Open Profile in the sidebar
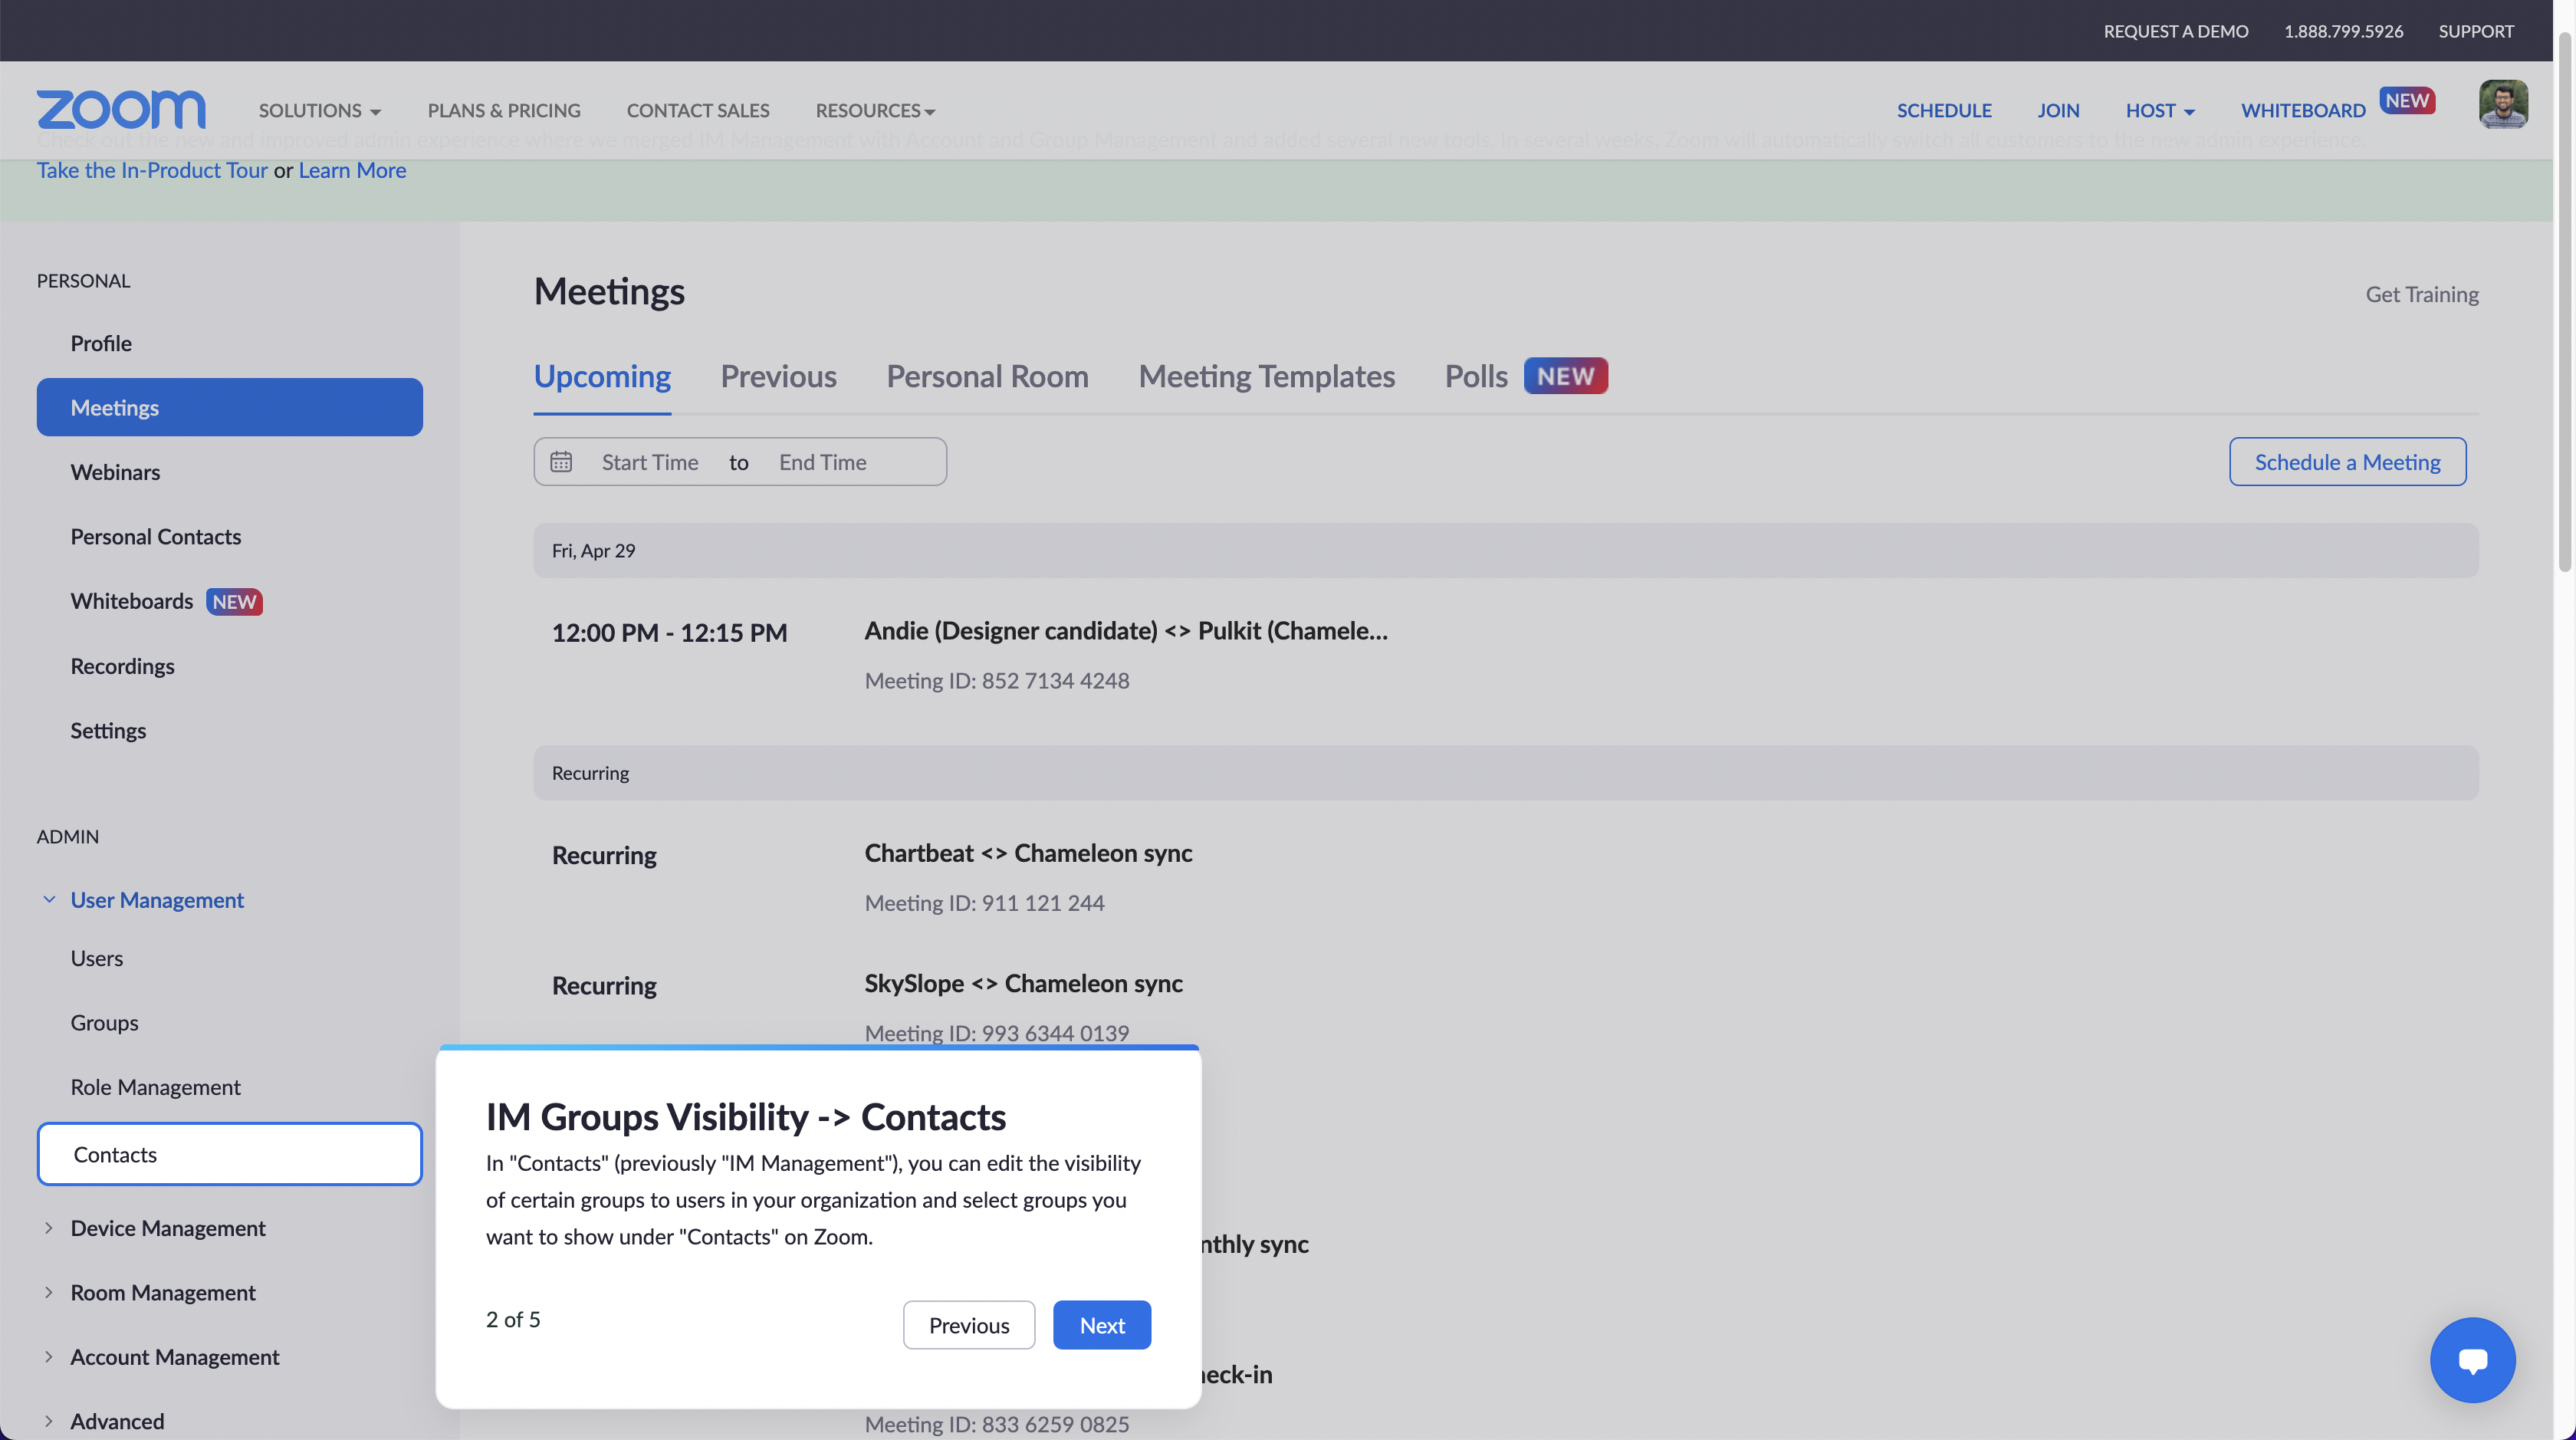The height and width of the screenshot is (1440, 2576). point(100,343)
